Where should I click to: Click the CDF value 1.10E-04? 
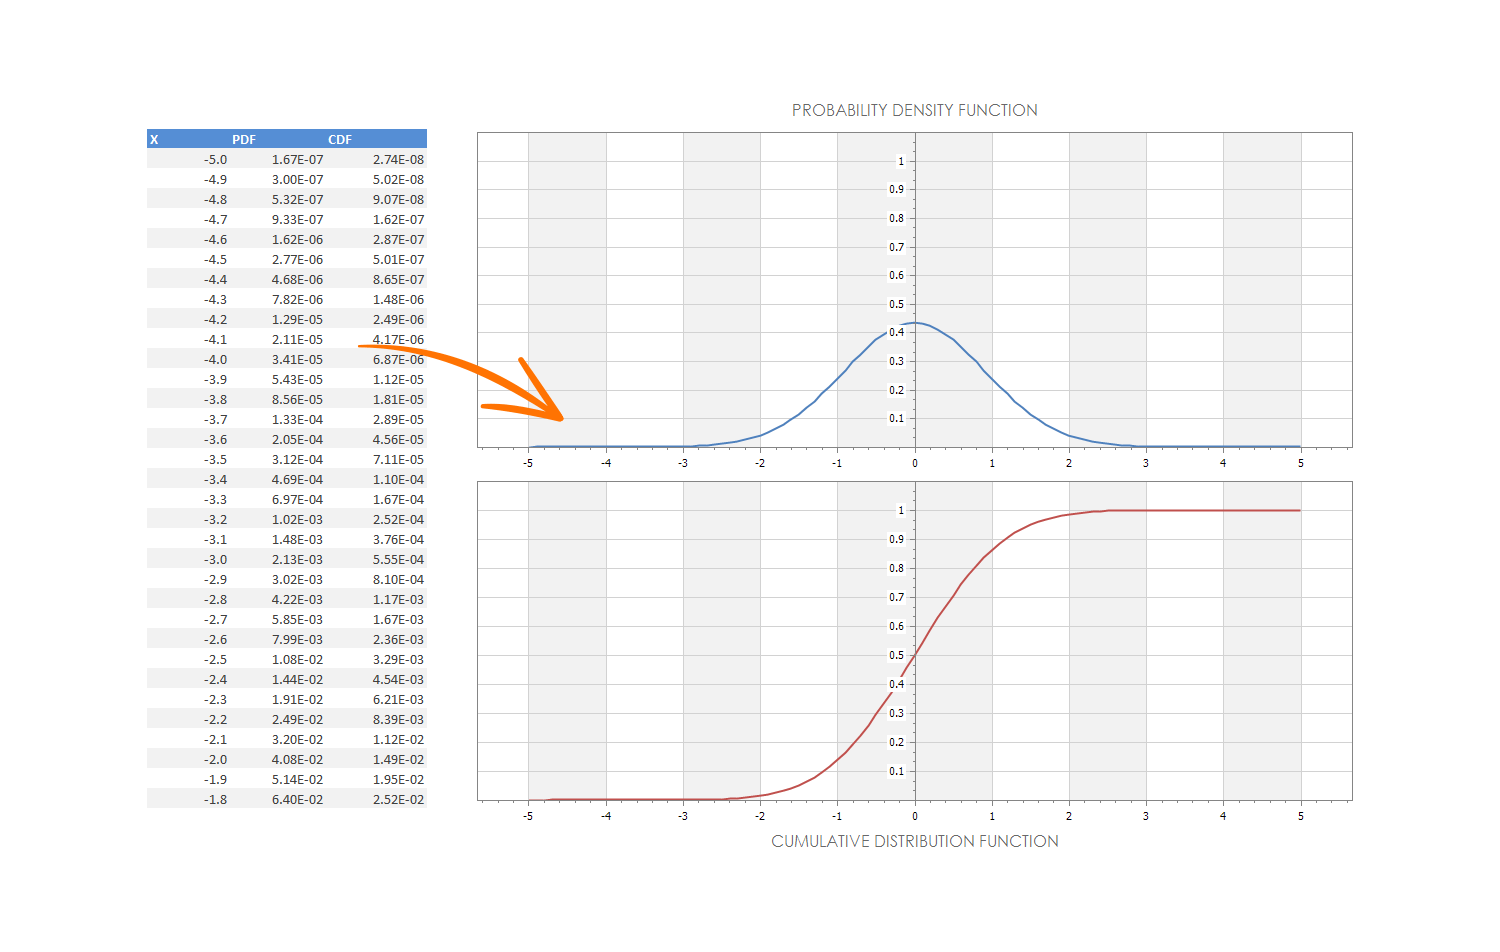pos(398,480)
